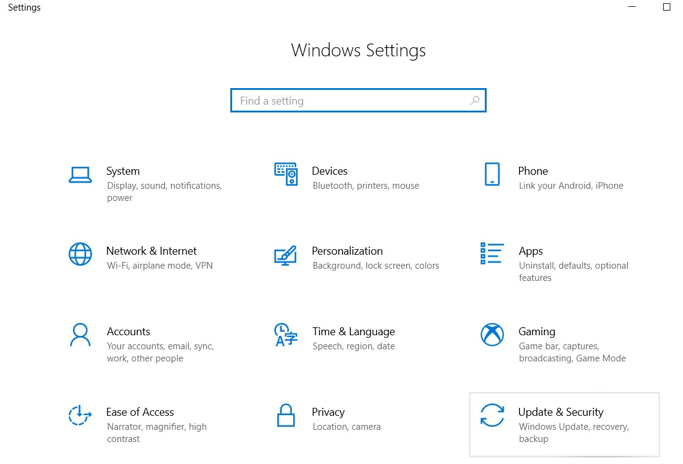Click 'Windows Update, recovery, backup' description
Screen dimensions: 683x464
pos(574,433)
